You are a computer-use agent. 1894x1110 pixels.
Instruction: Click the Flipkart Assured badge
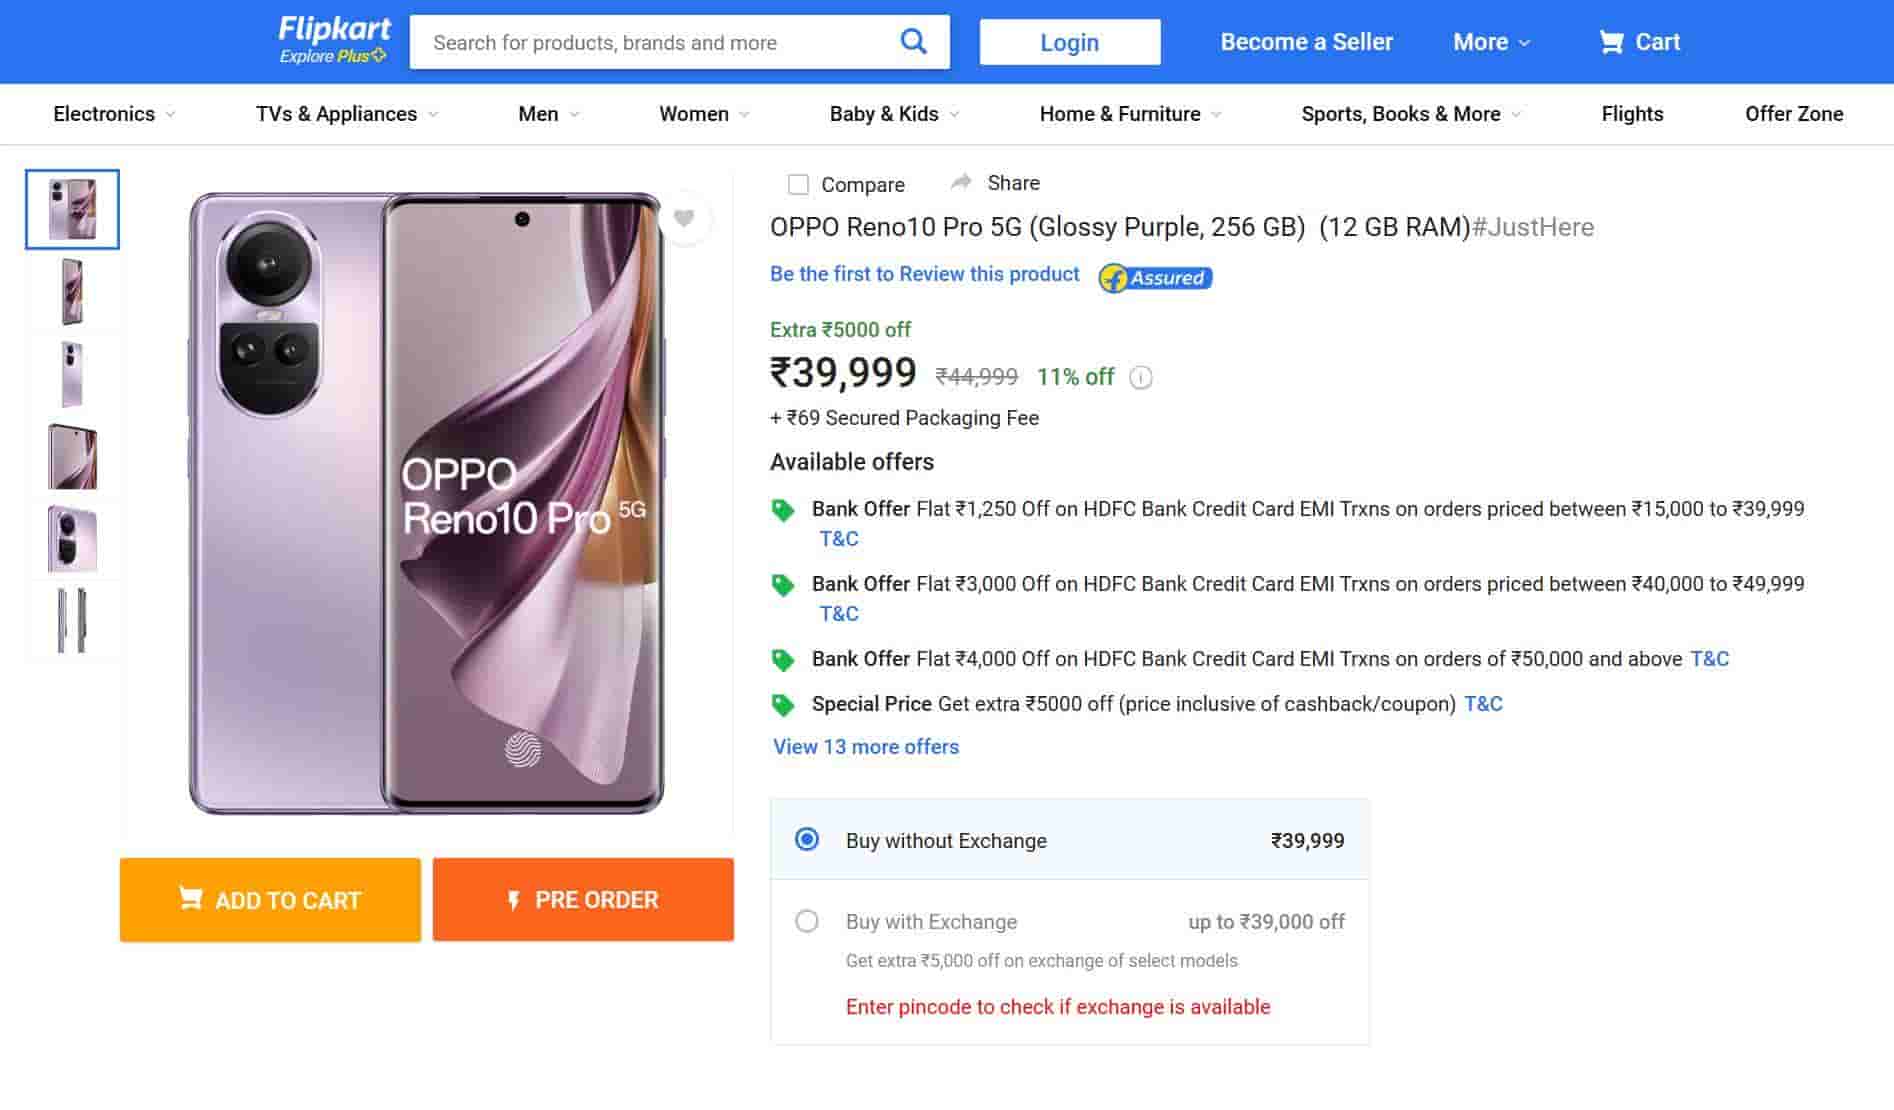[1155, 278]
